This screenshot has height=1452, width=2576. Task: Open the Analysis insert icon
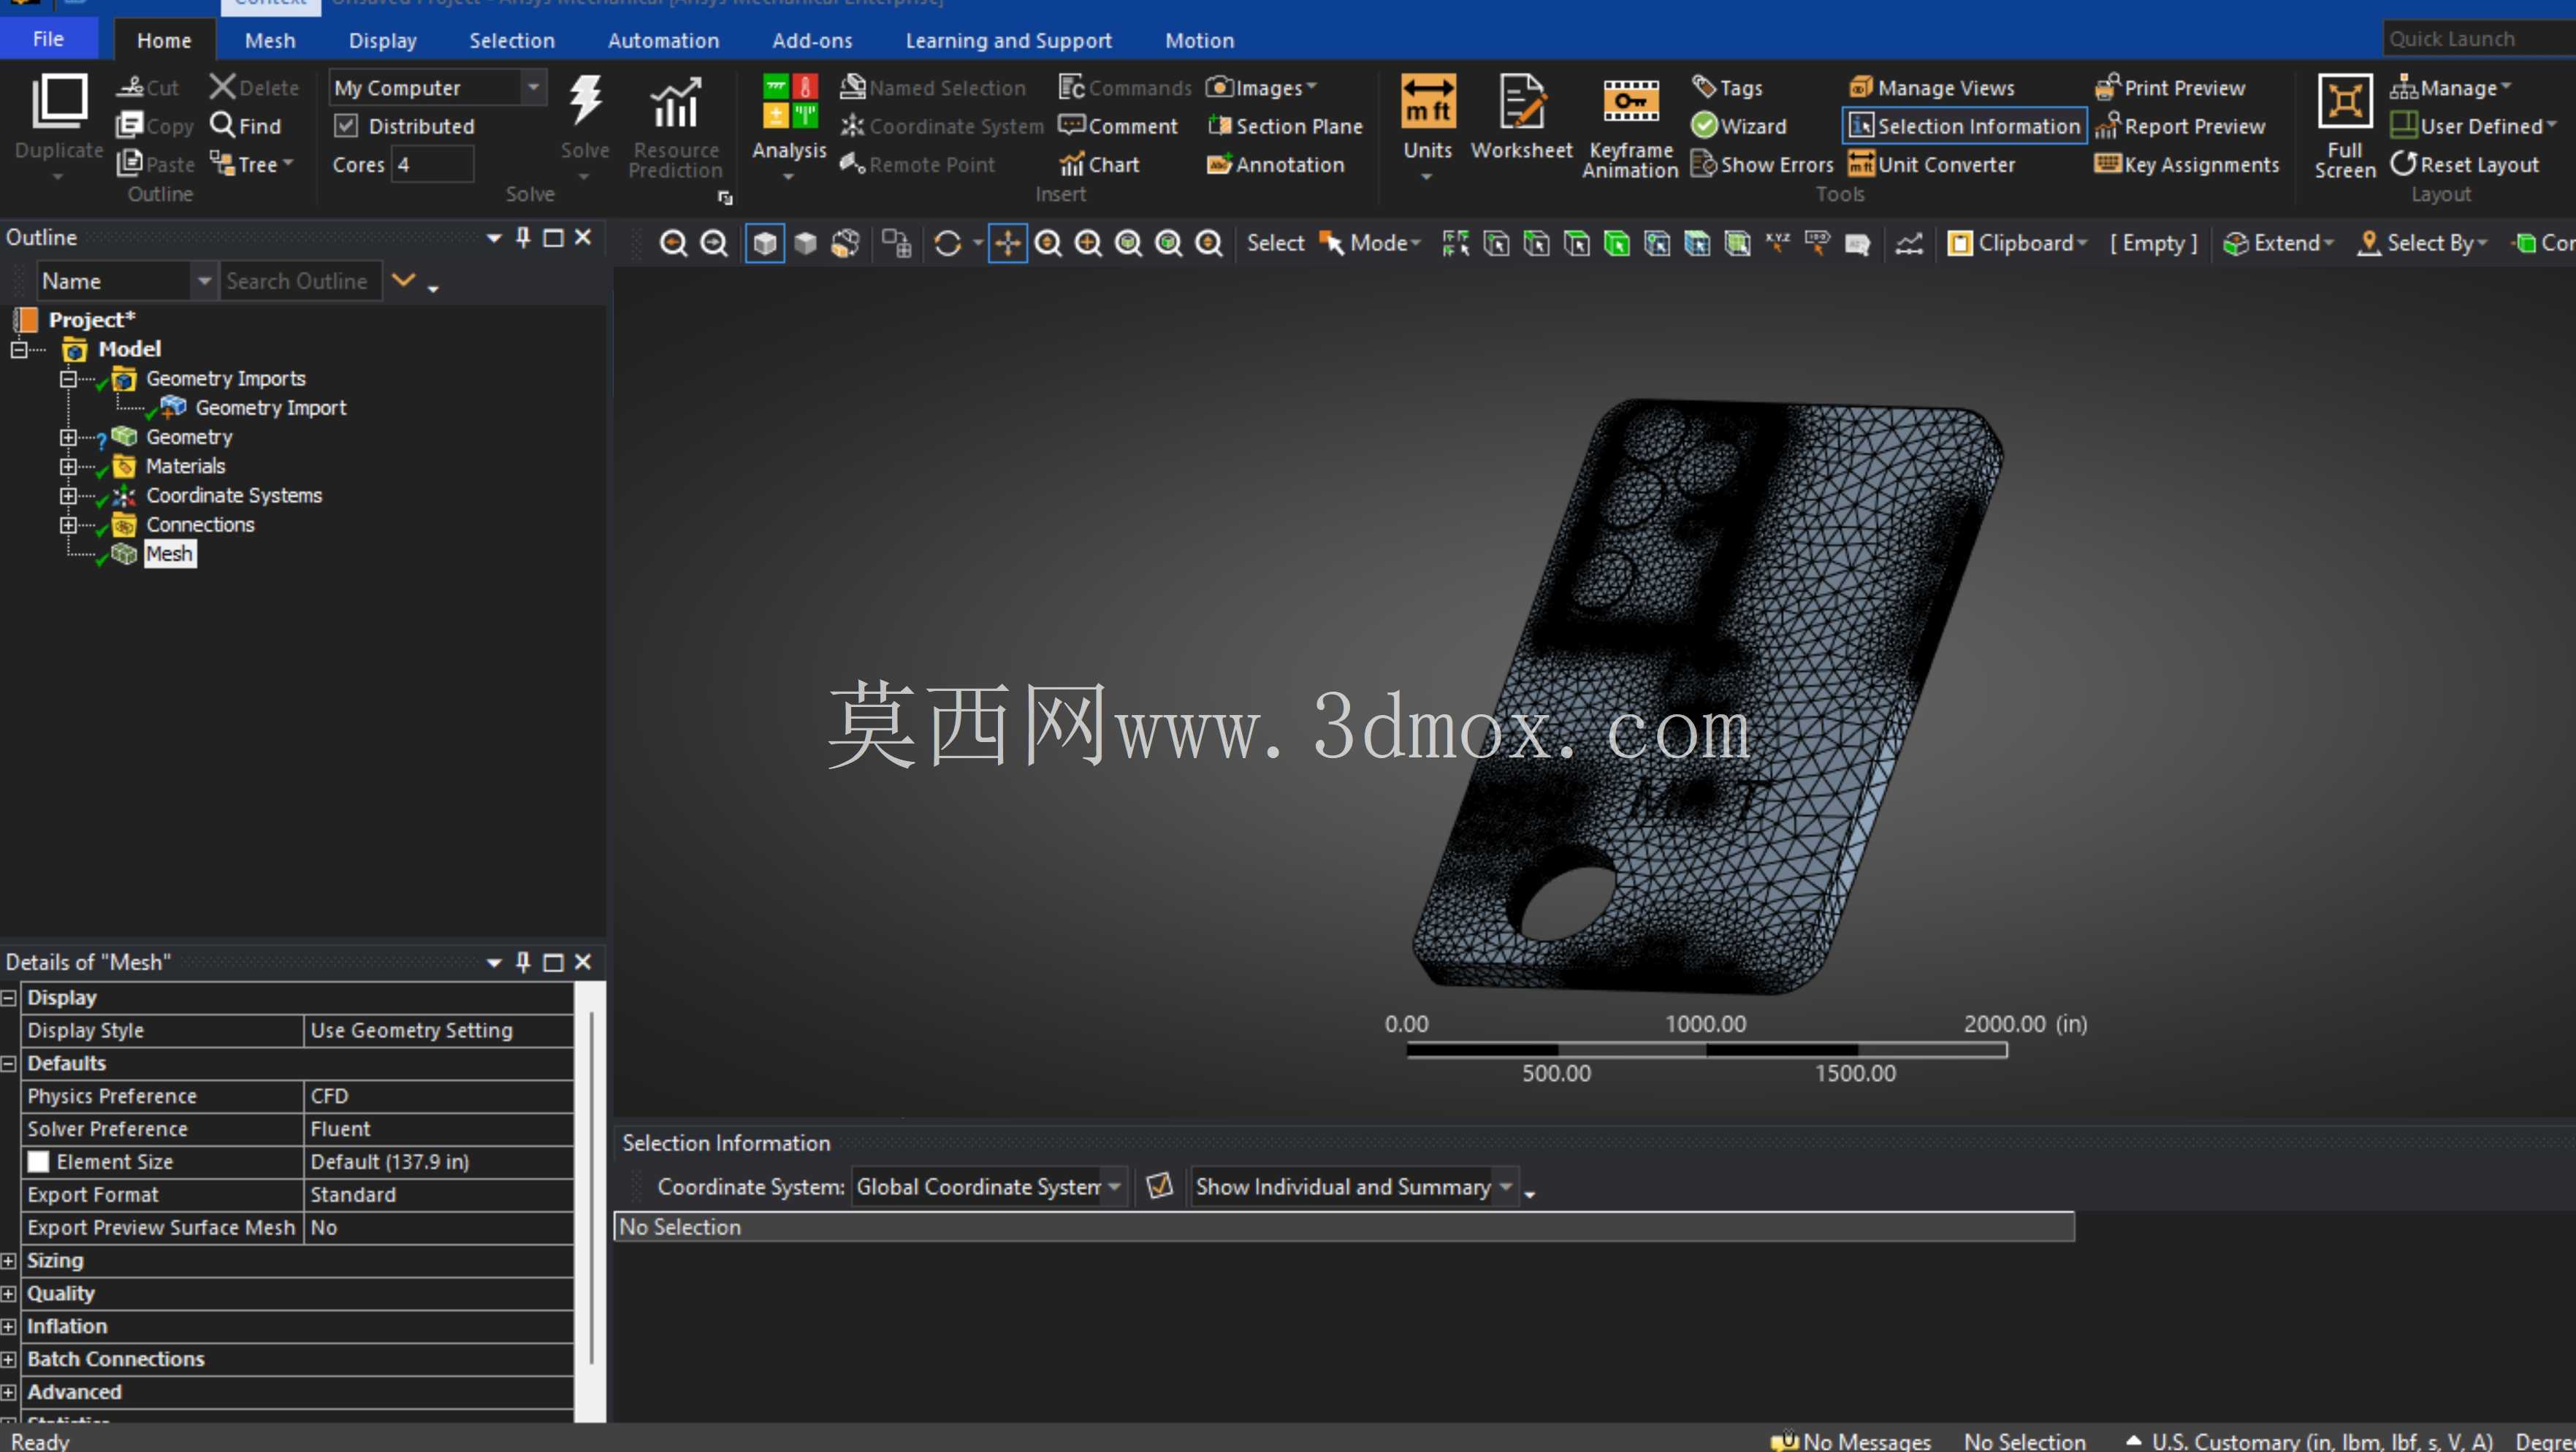click(790, 102)
